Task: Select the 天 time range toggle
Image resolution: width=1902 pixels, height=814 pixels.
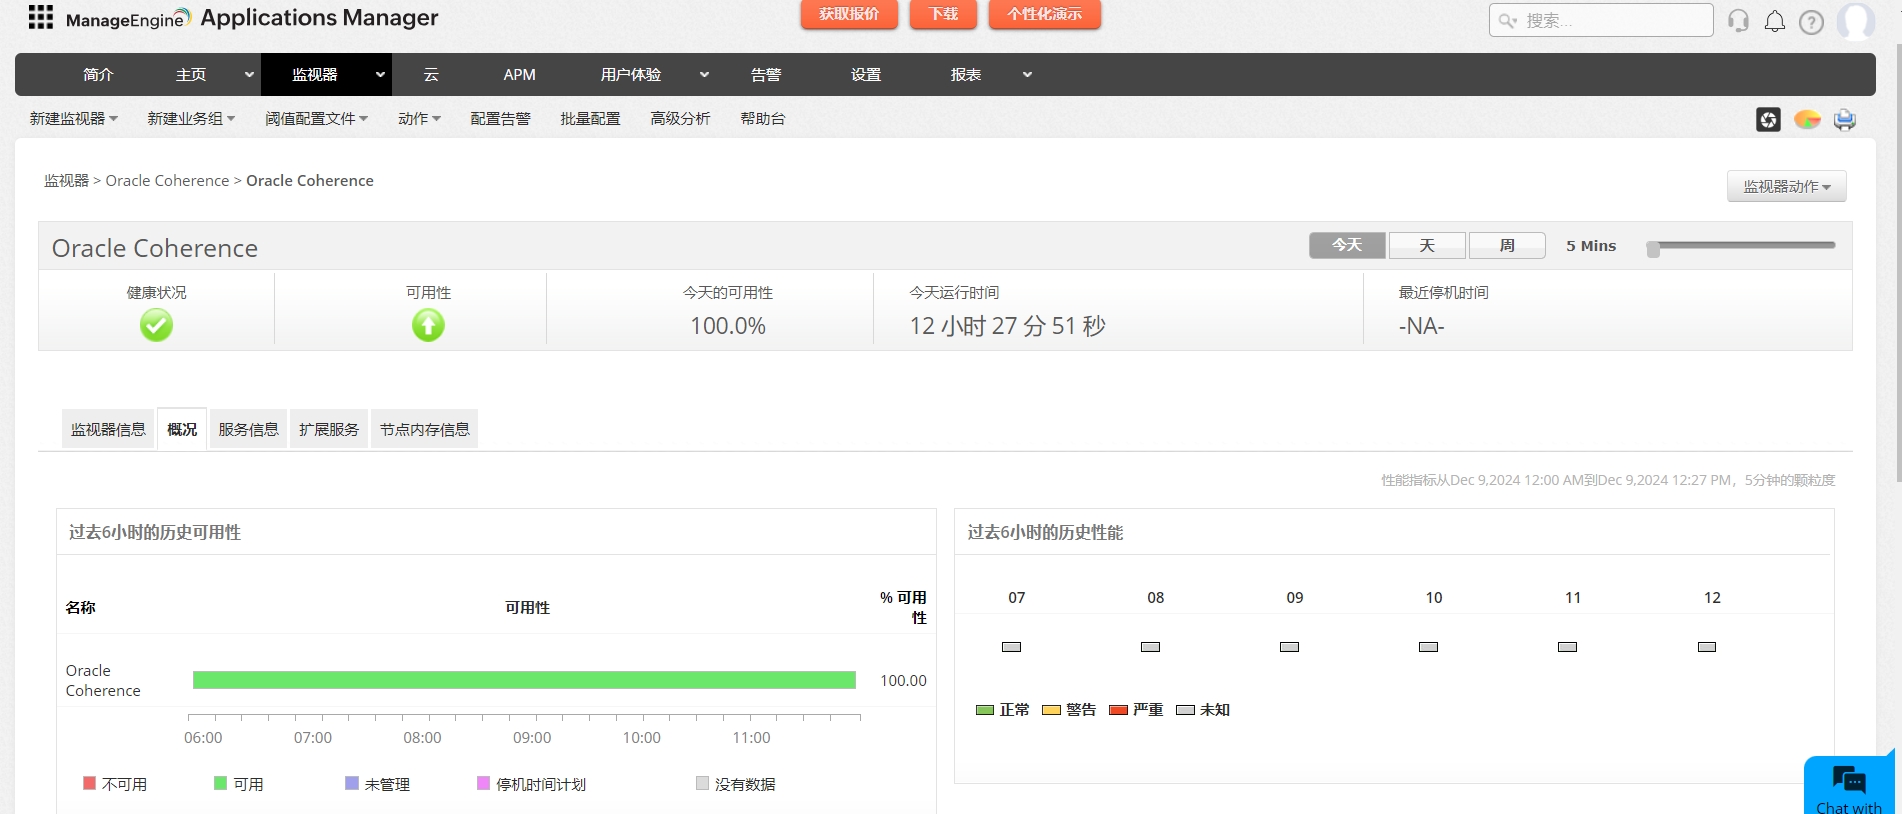Action: pos(1427,245)
